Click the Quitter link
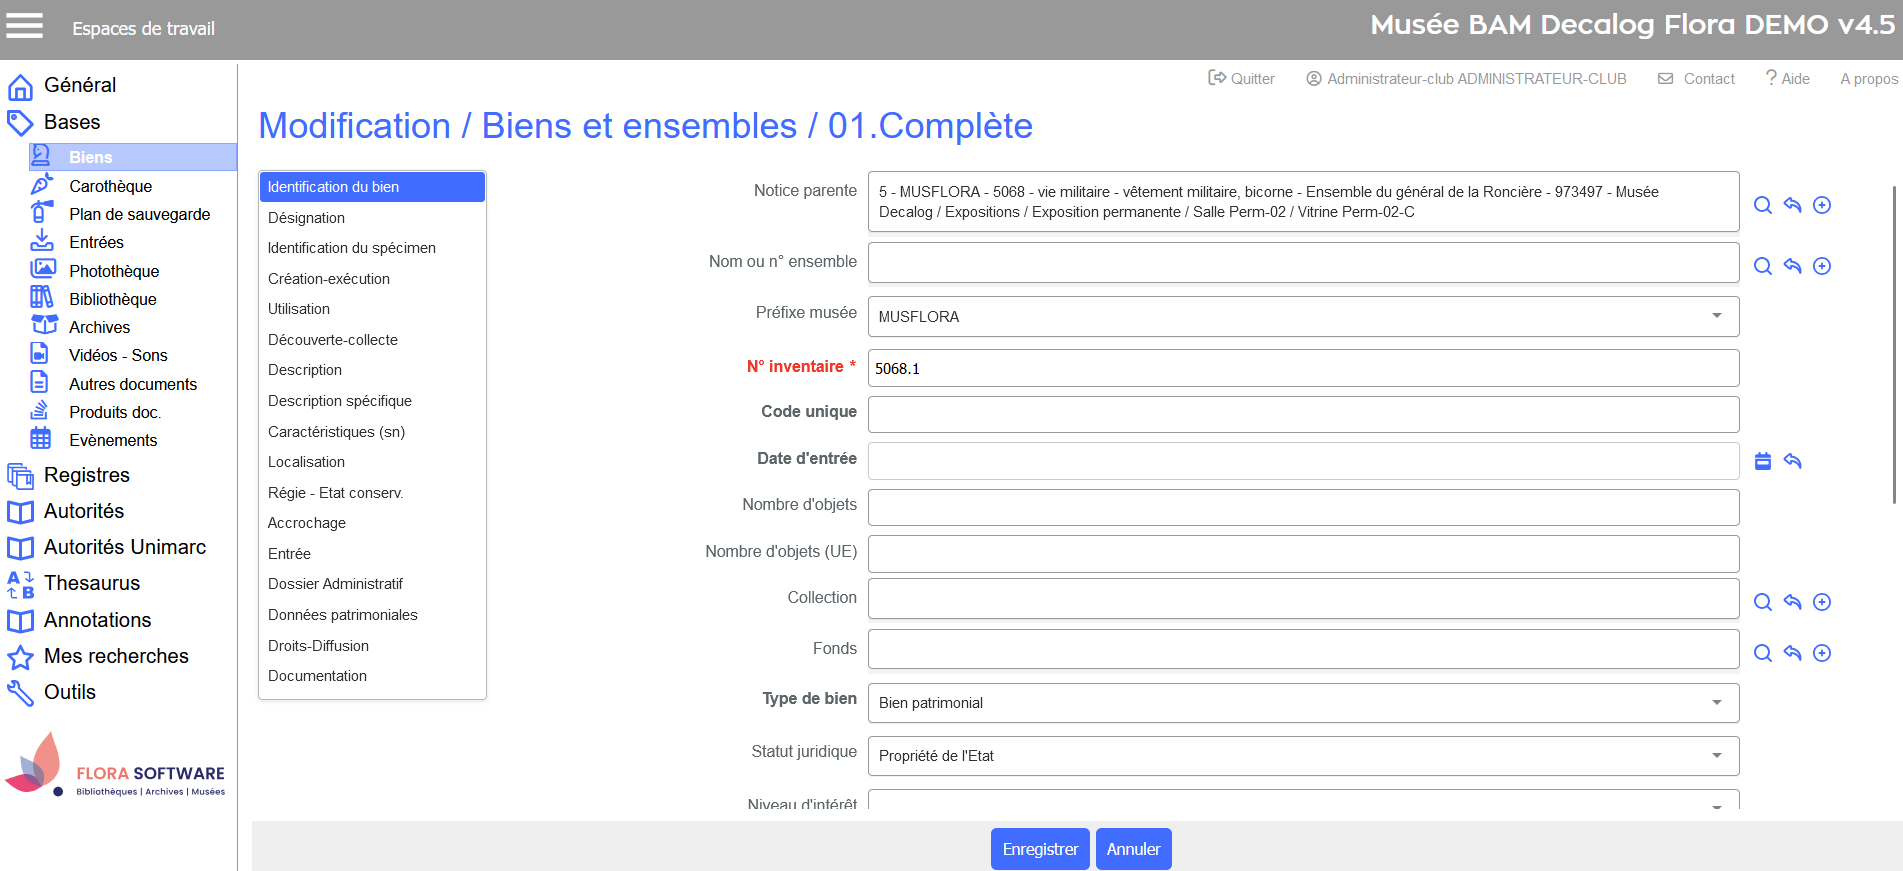 pos(1242,79)
